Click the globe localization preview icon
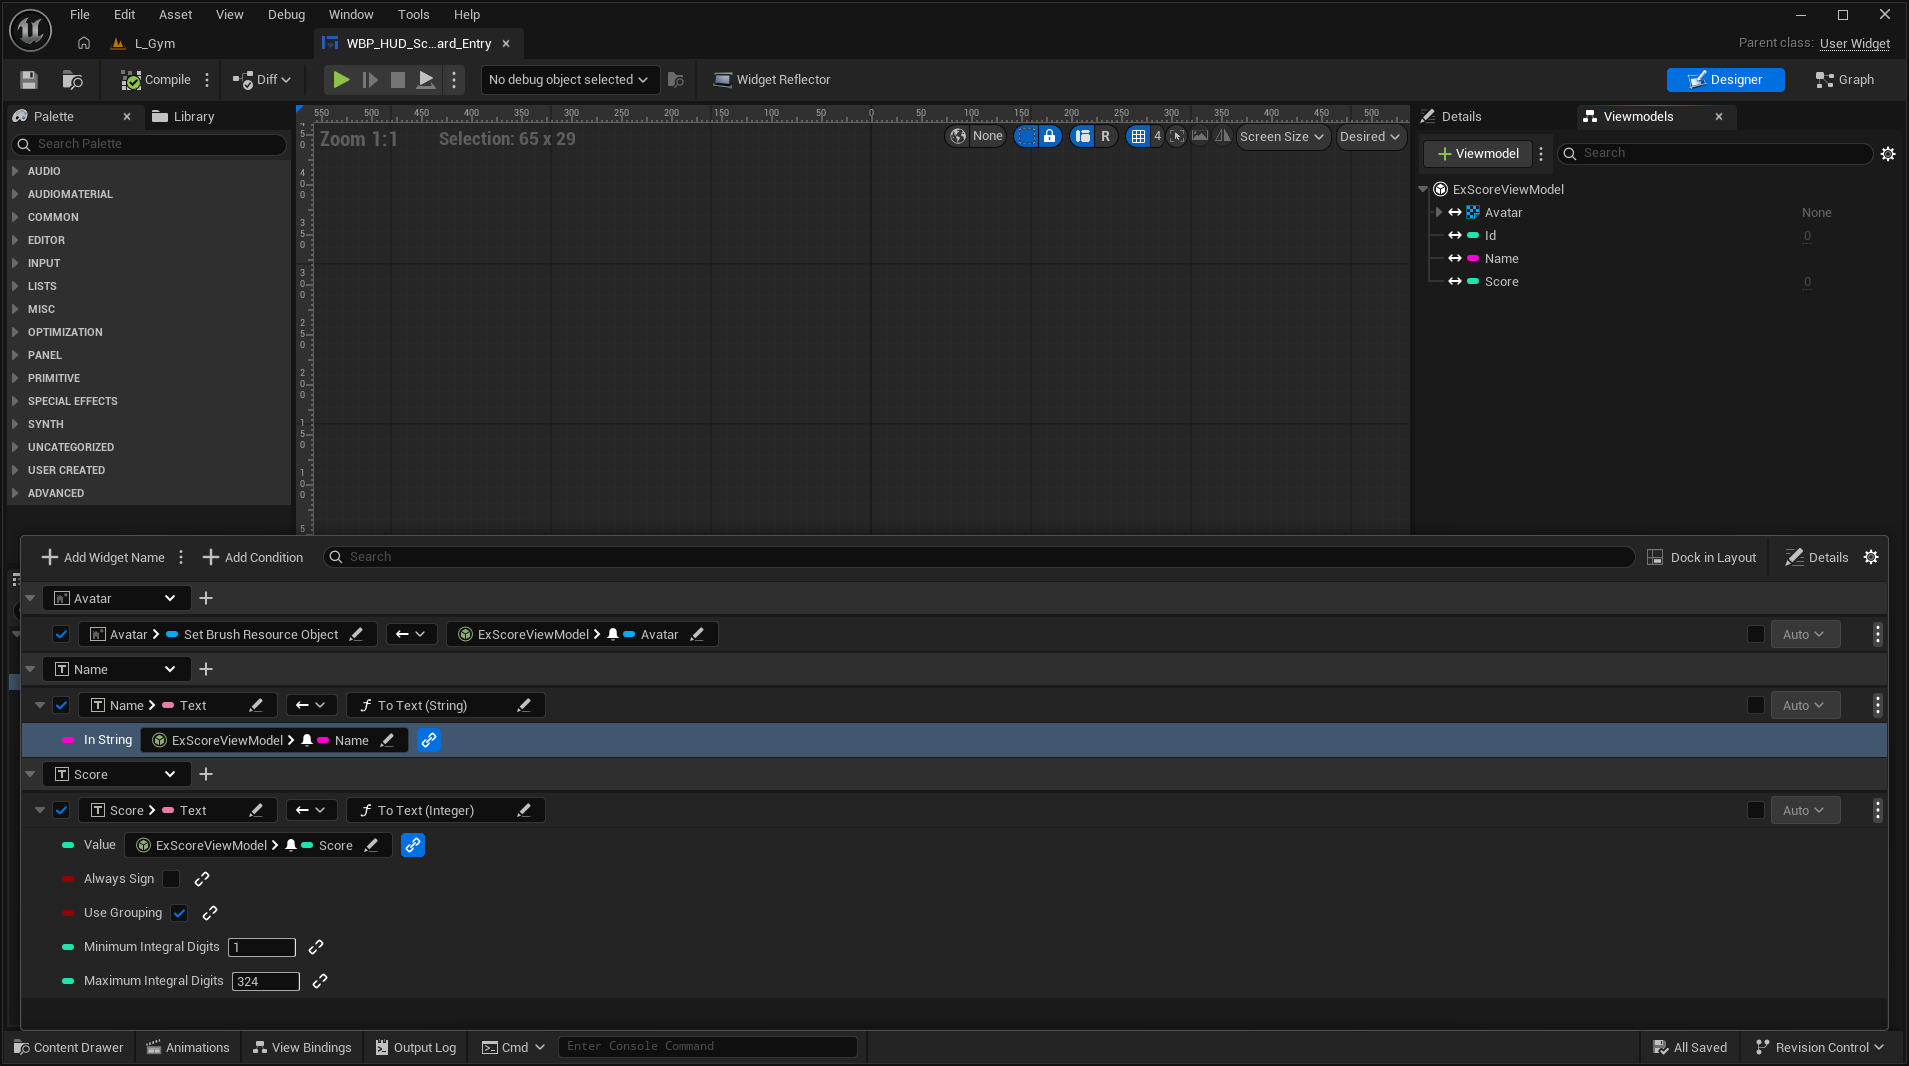1909x1066 pixels. [x=958, y=137]
